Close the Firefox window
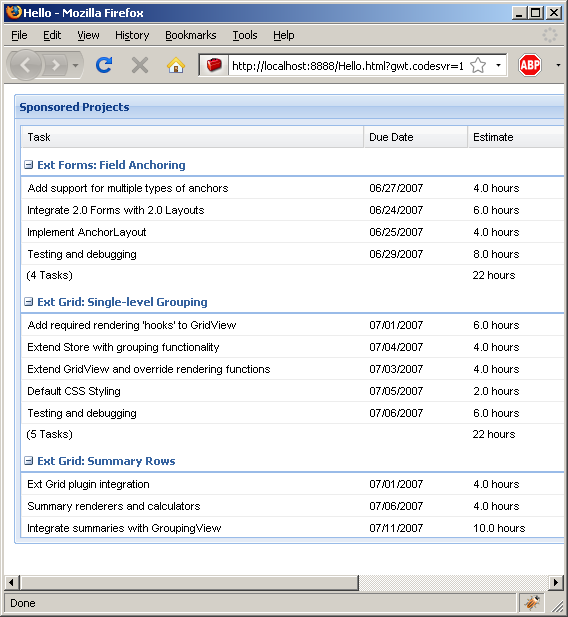This screenshot has width=568, height=617. (x=554, y=13)
